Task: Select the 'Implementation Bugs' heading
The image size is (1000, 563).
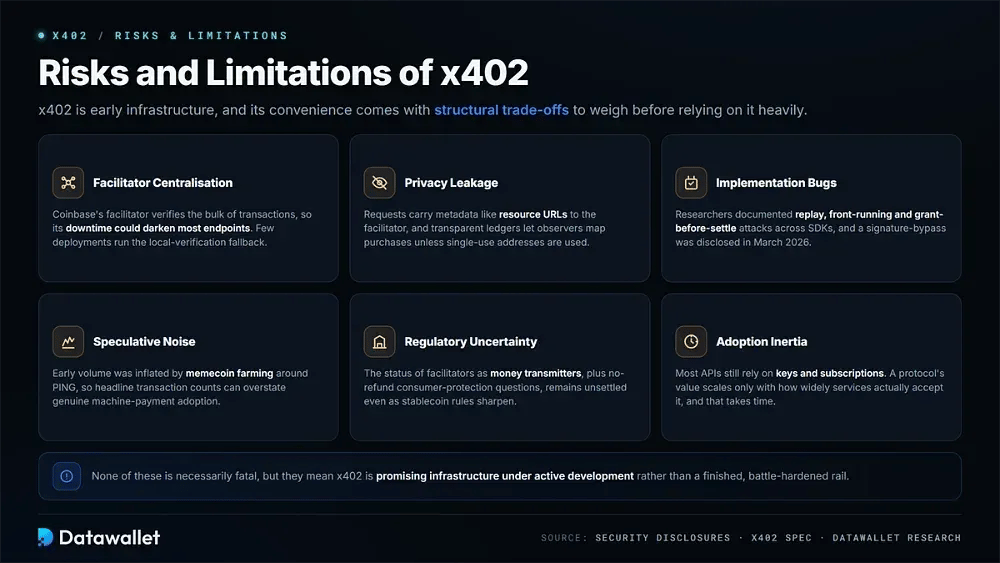Action: (x=776, y=183)
